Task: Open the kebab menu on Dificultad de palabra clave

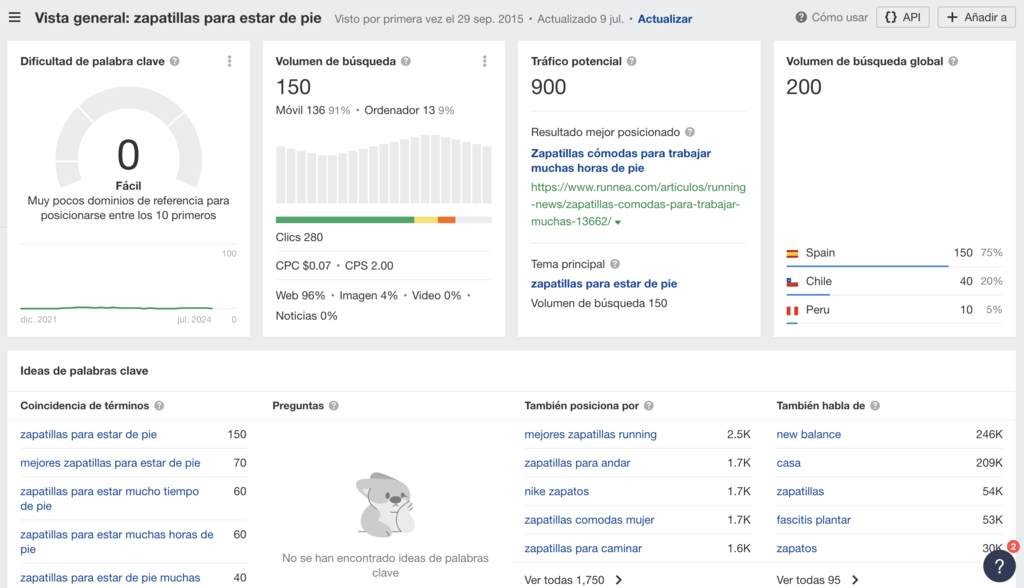Action: (x=229, y=60)
